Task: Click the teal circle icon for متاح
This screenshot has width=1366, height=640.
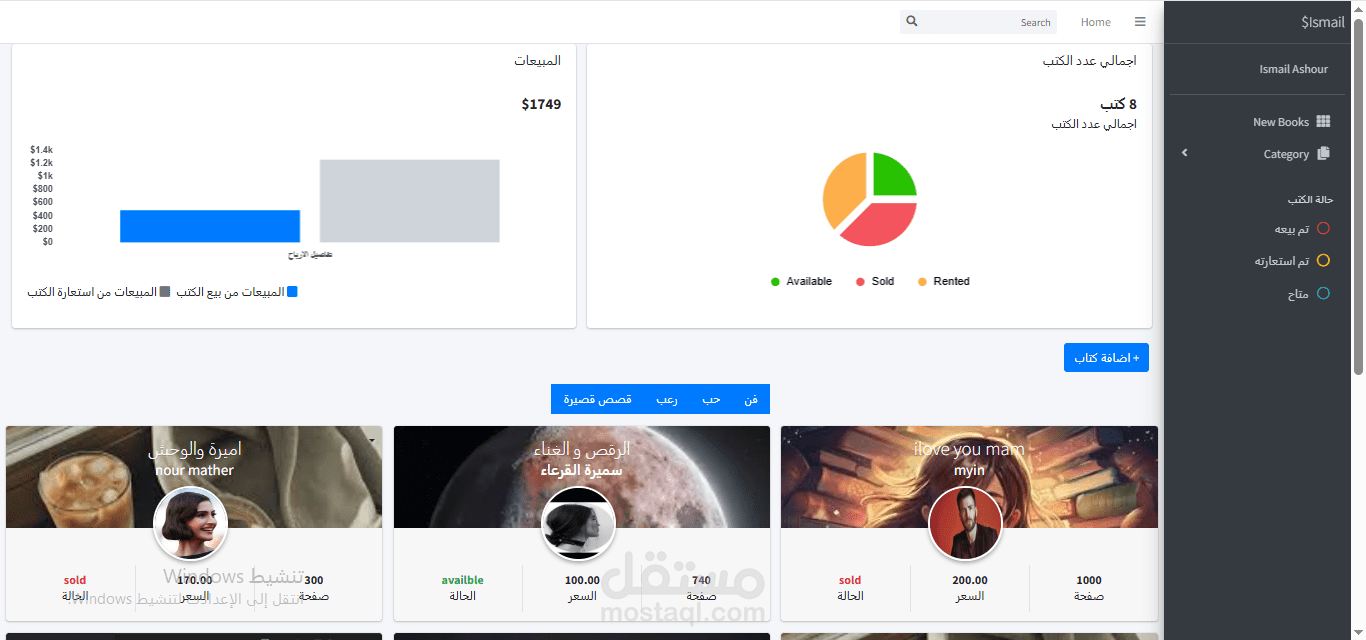Action: click(1323, 294)
